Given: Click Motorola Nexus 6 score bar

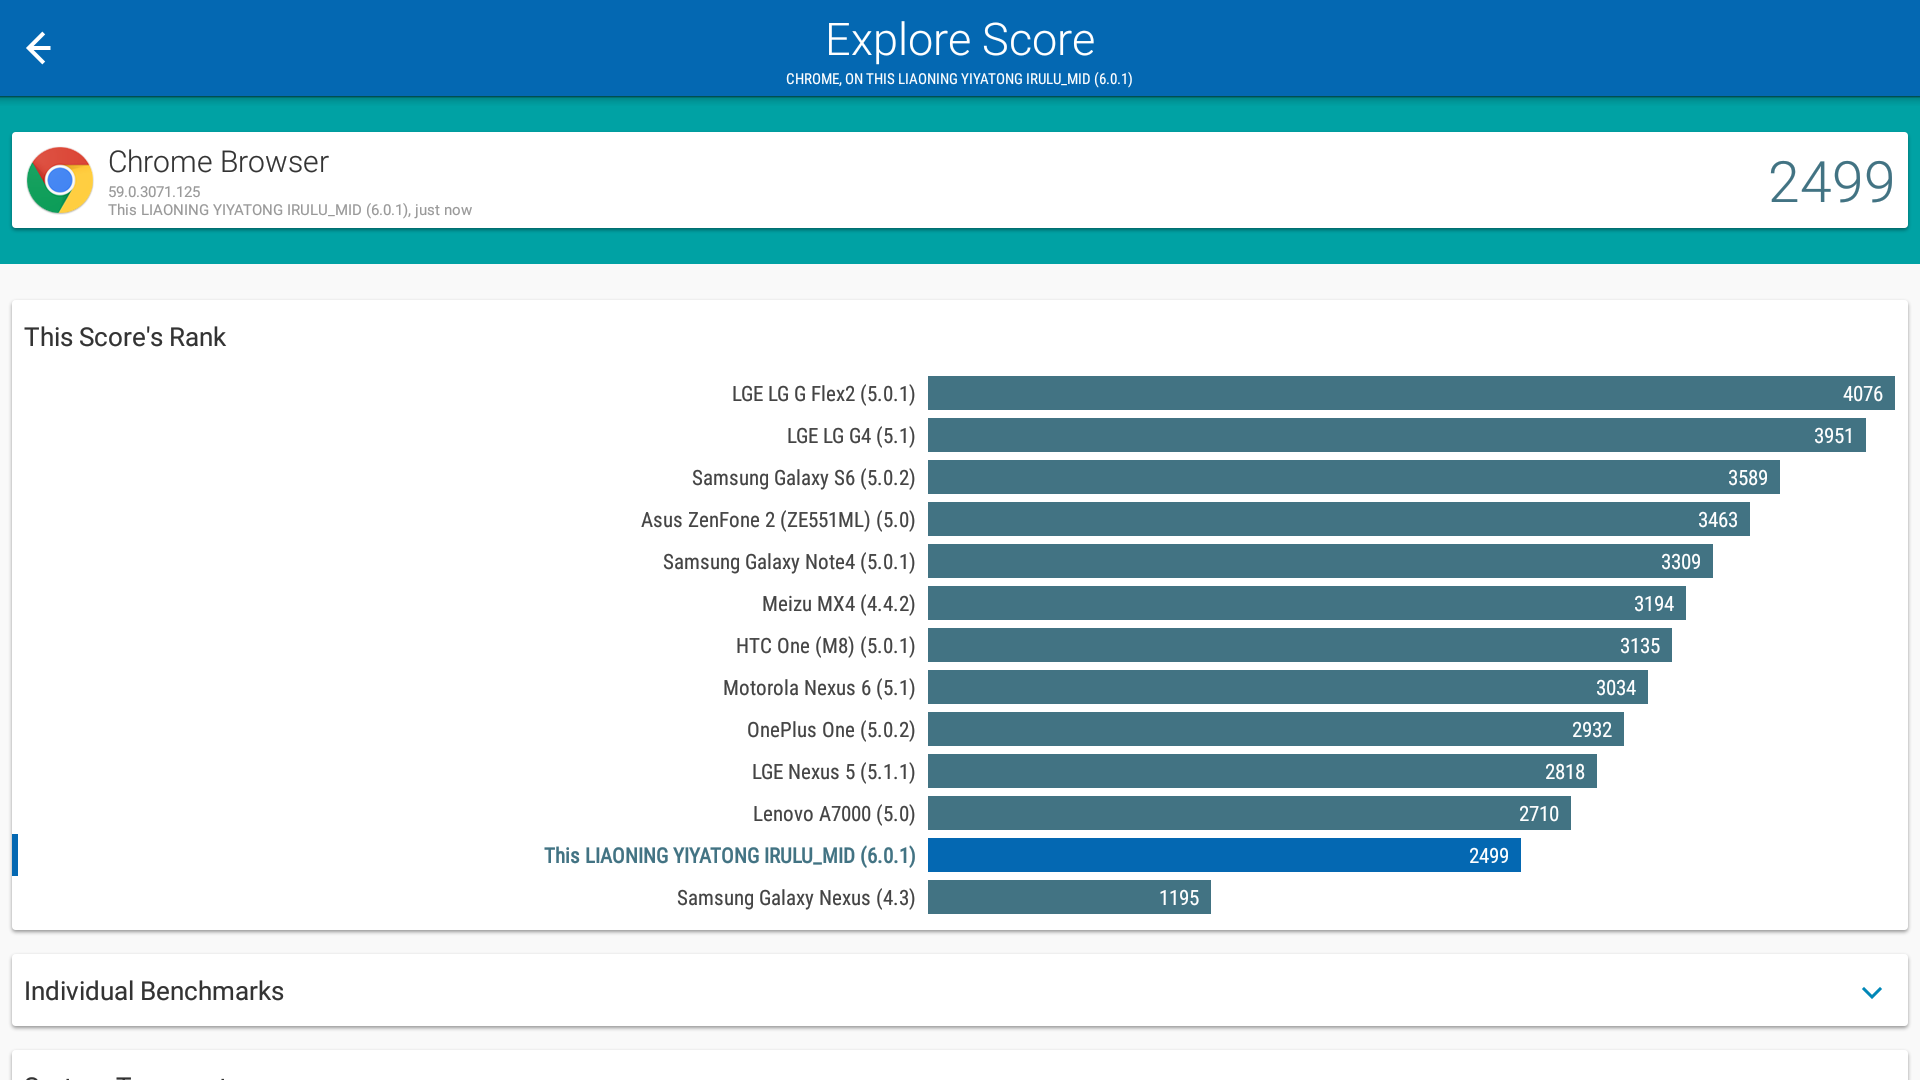Looking at the screenshot, I should (1287, 688).
